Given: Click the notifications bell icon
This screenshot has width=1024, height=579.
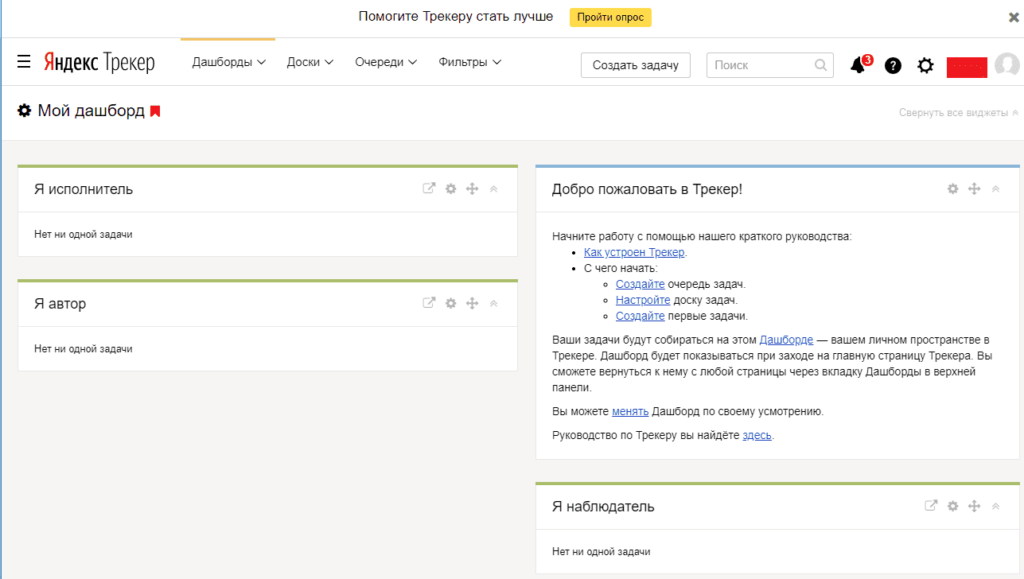Looking at the screenshot, I should 857,65.
